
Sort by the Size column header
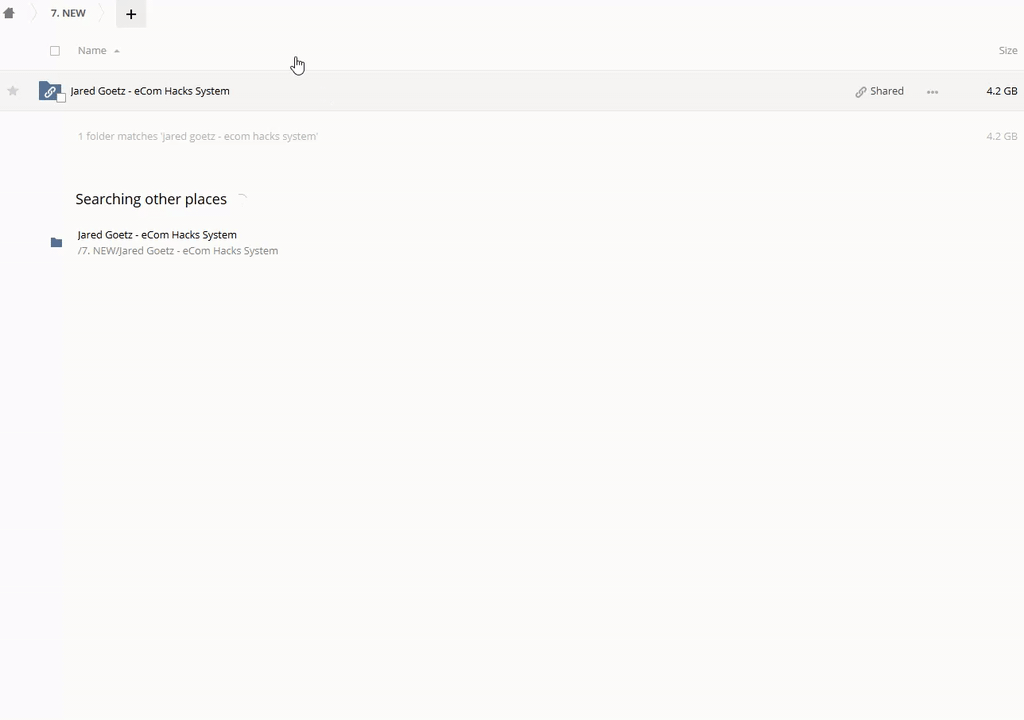tap(1008, 50)
